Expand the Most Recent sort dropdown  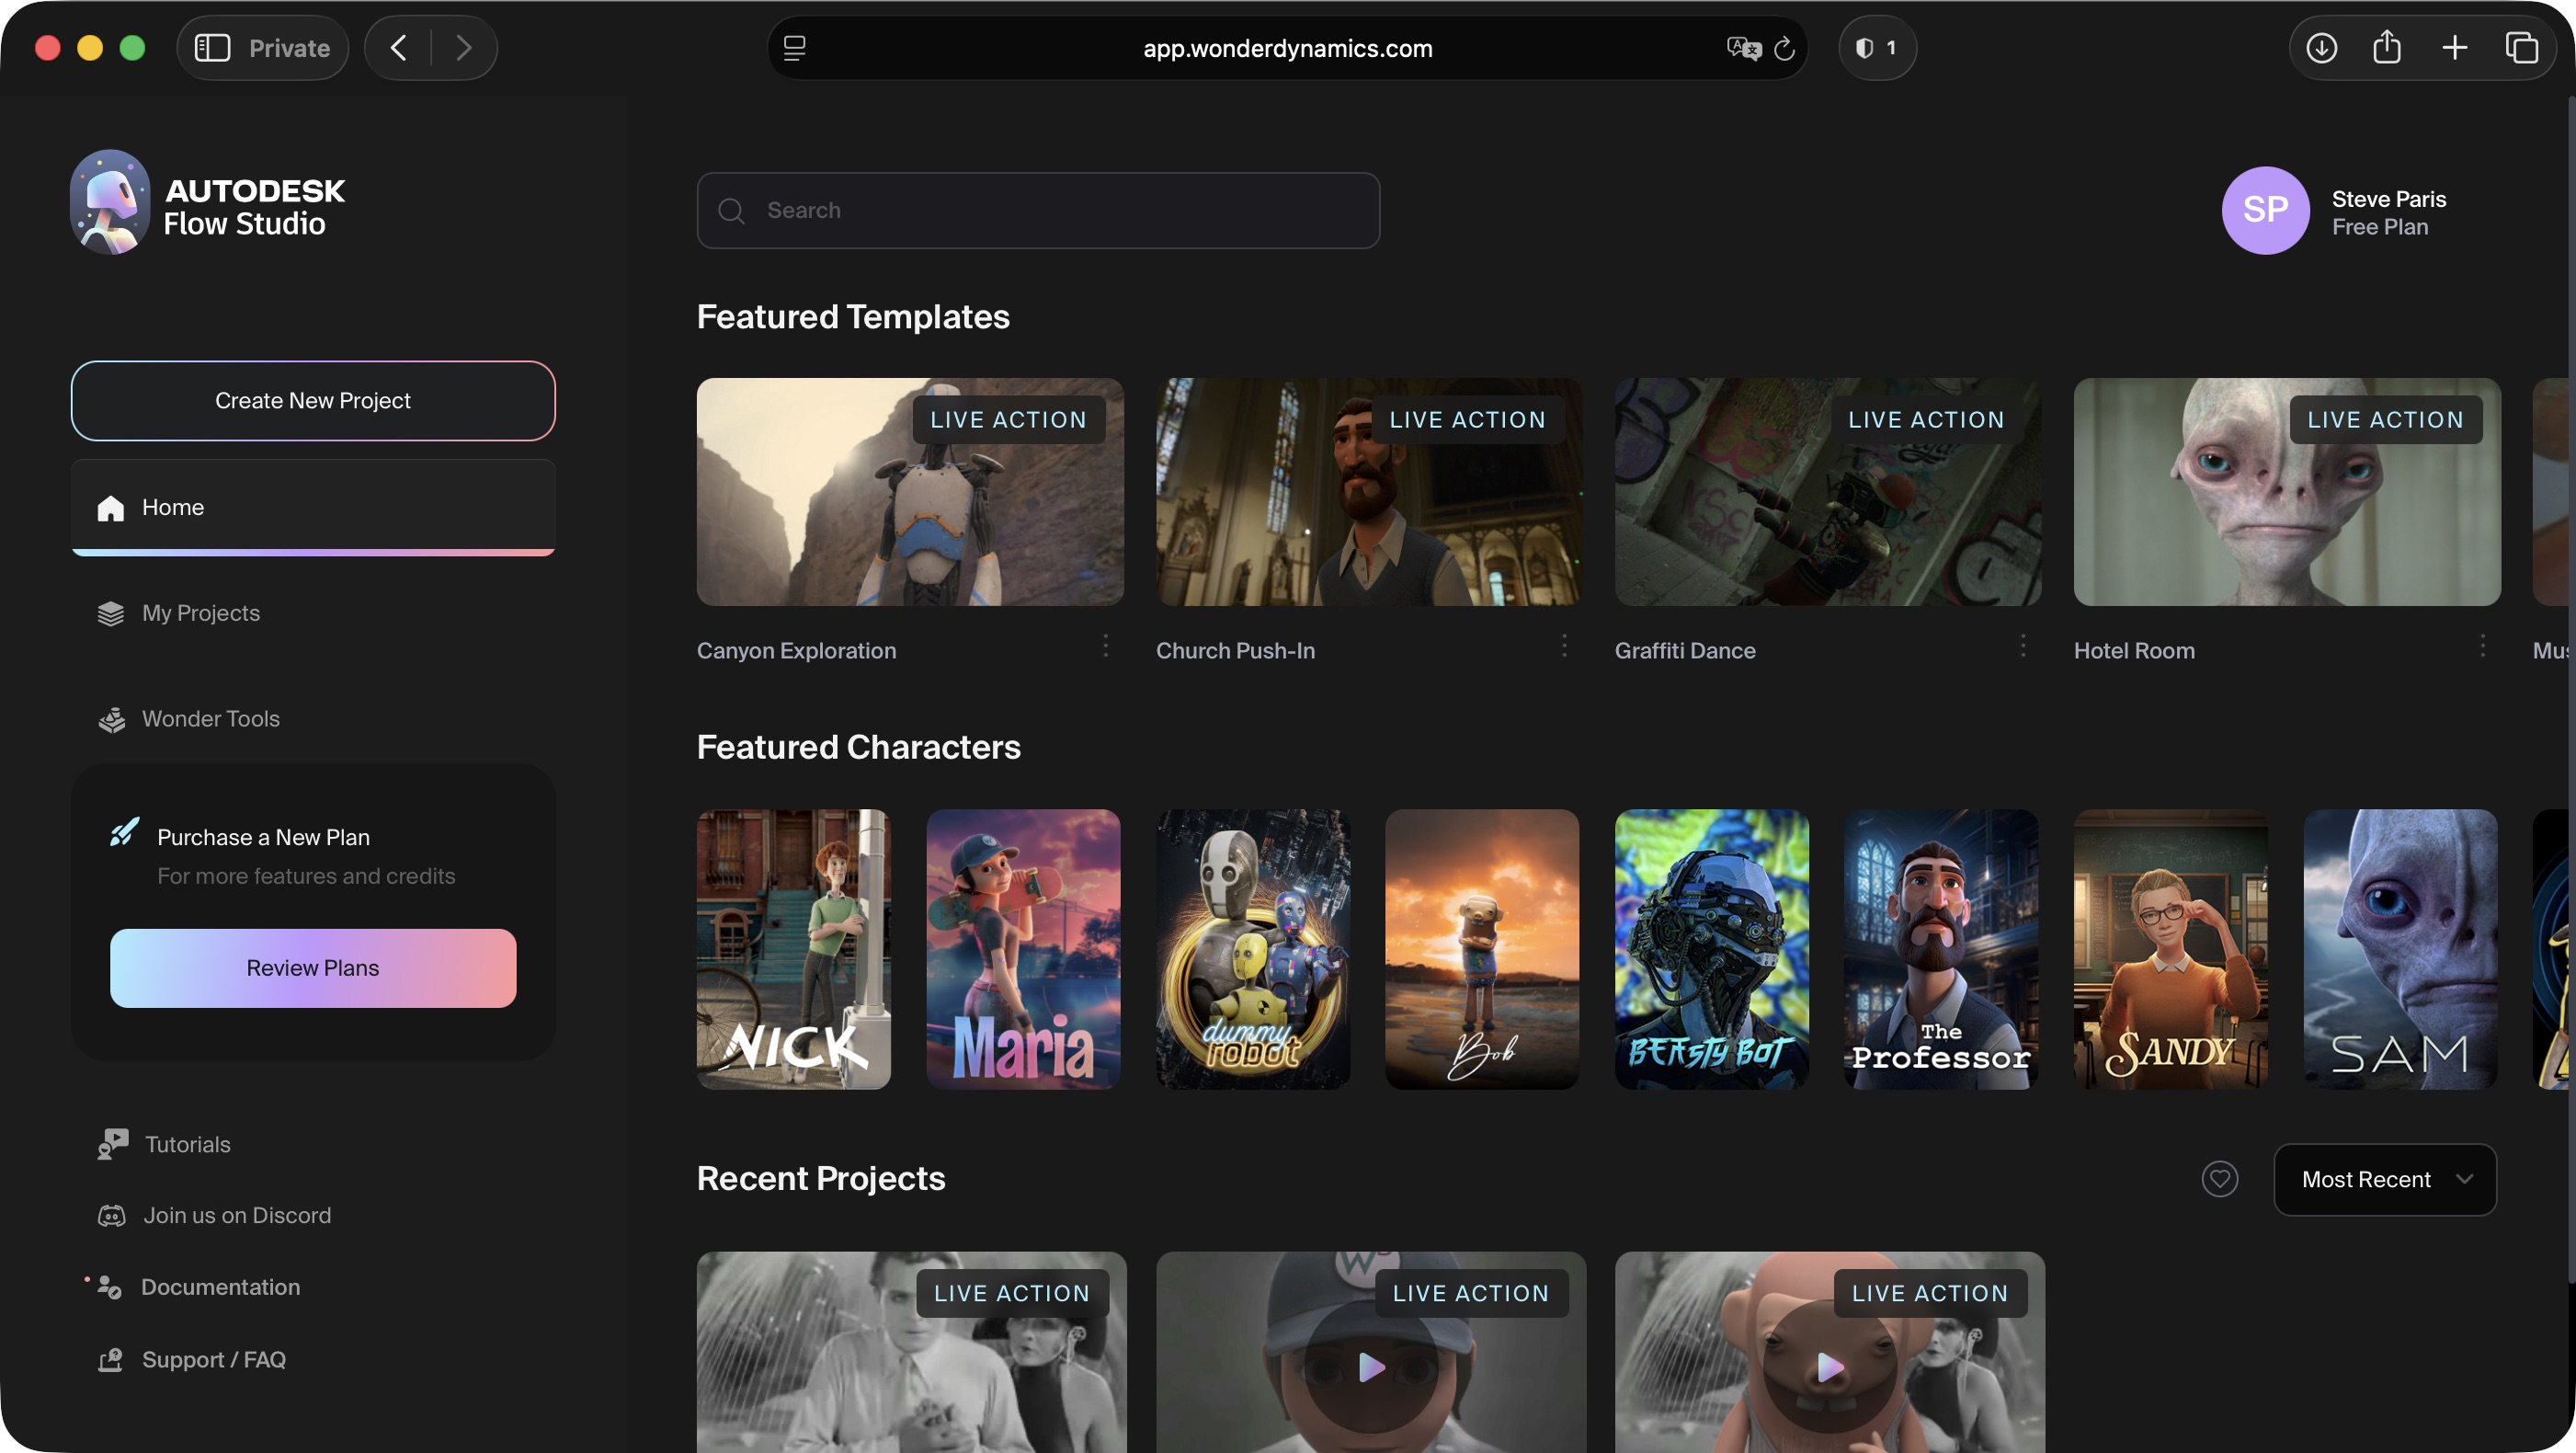click(2385, 1179)
